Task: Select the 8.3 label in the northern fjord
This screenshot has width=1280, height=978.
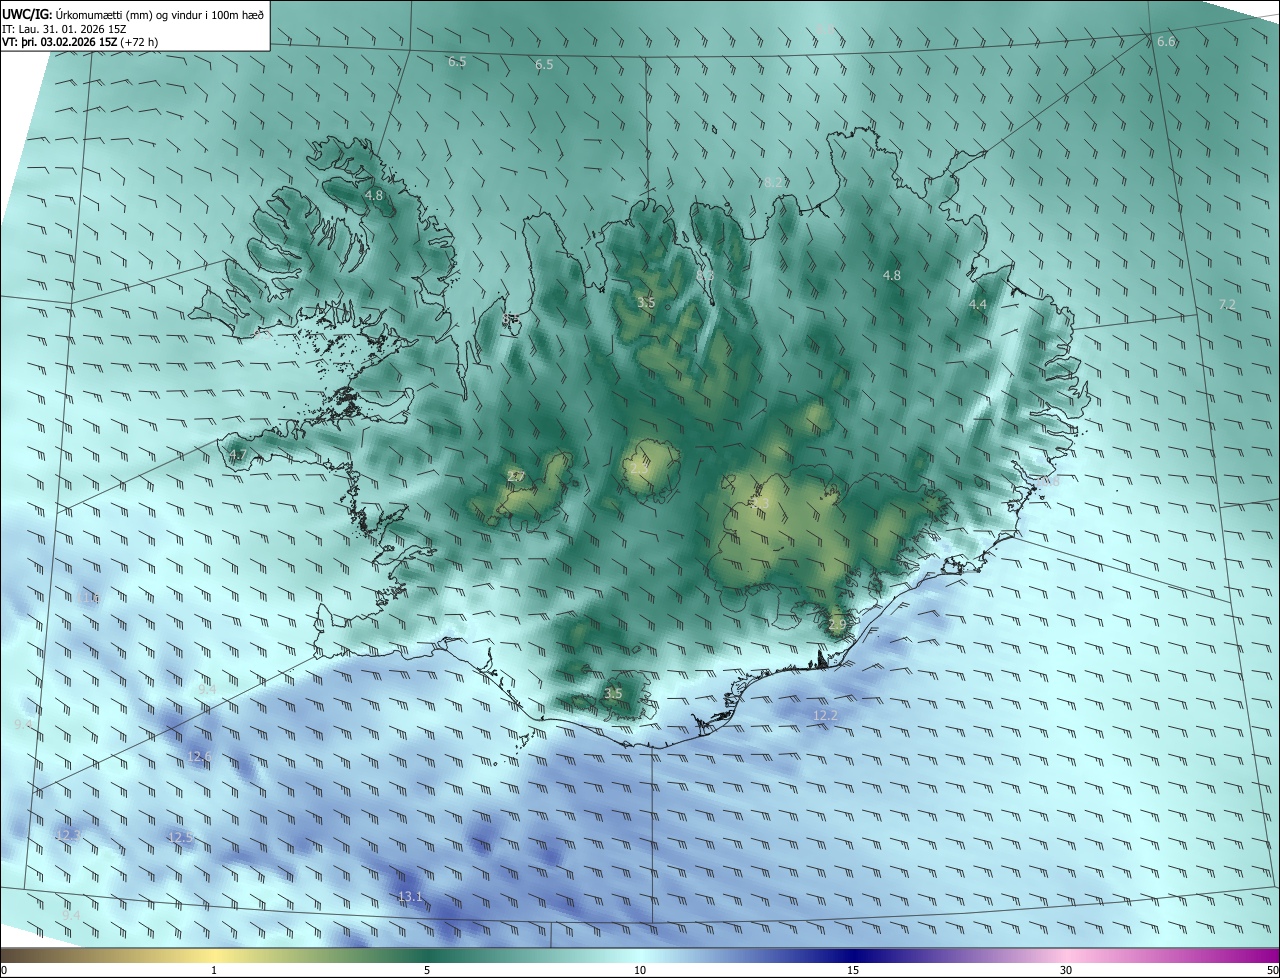Action: (x=705, y=274)
